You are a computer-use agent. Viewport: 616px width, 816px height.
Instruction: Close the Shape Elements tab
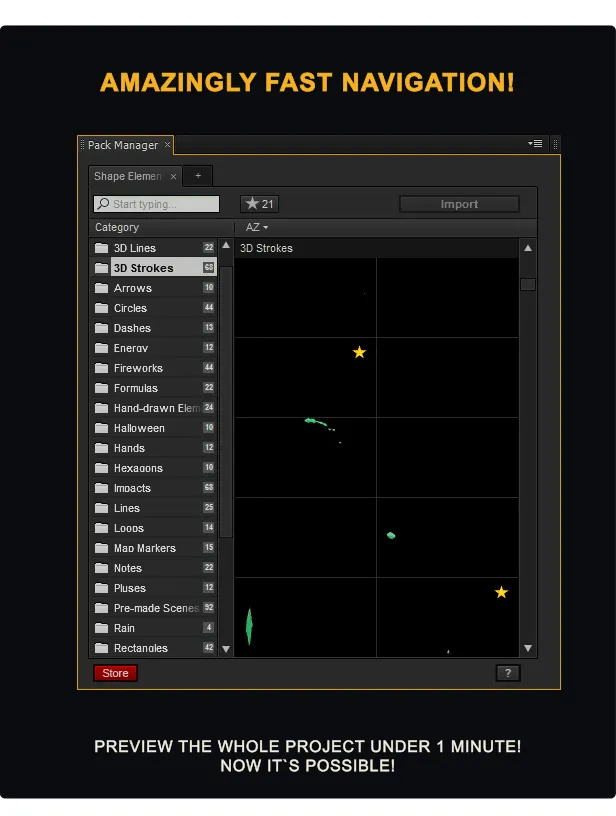click(173, 176)
